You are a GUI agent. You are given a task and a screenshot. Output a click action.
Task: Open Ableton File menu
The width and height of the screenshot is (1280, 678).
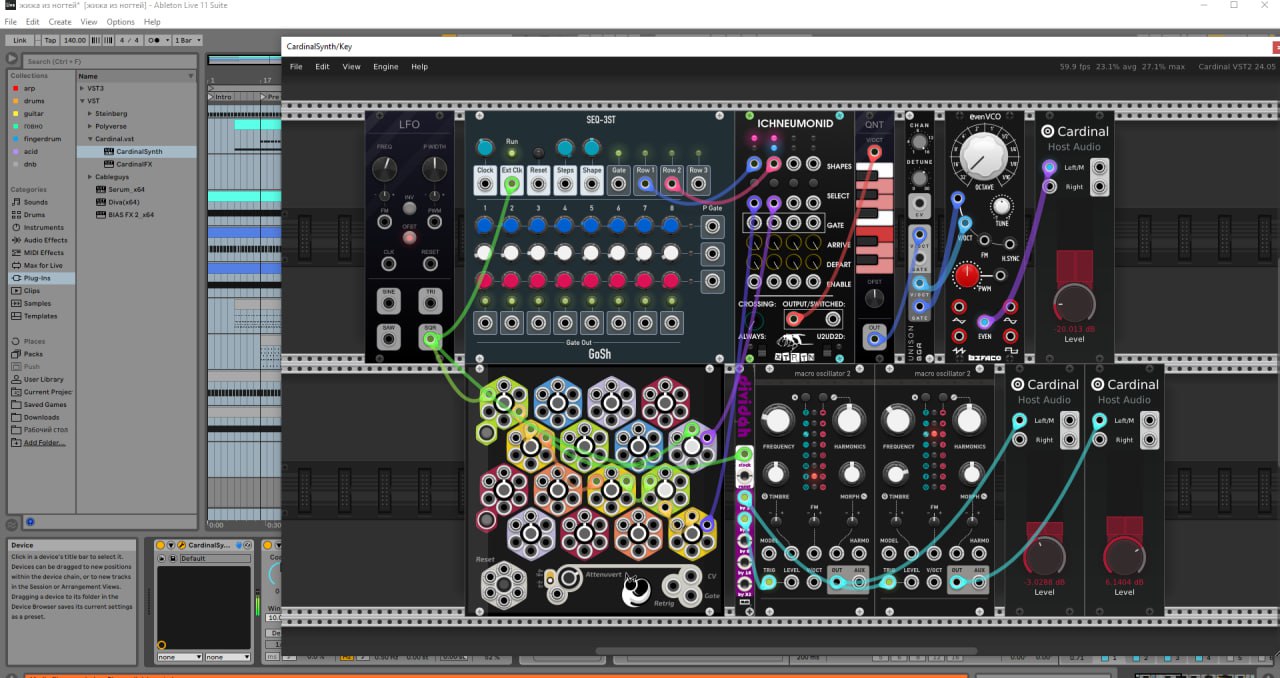pyautogui.click(x=10, y=22)
